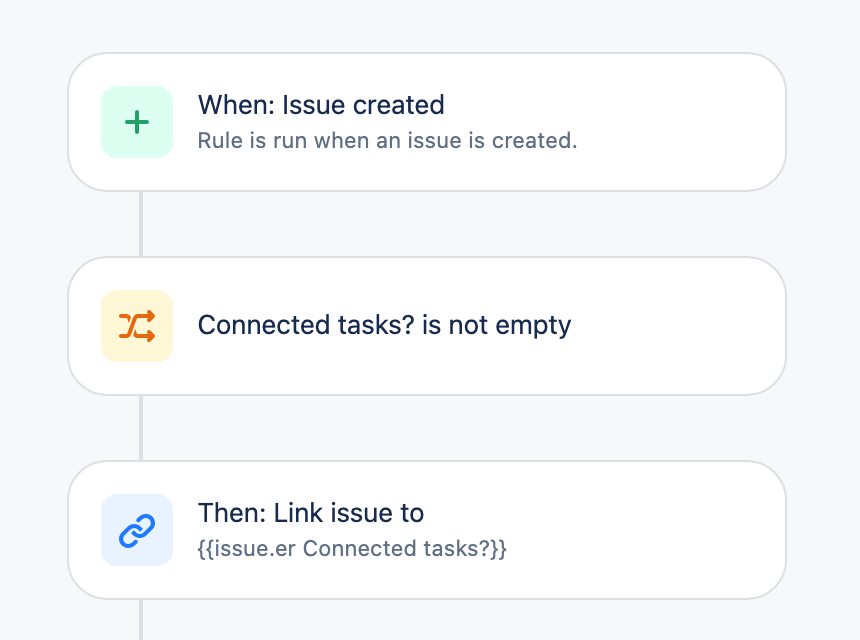Select the Link issue action card's empty right area
860x640 pixels.
[647, 530]
